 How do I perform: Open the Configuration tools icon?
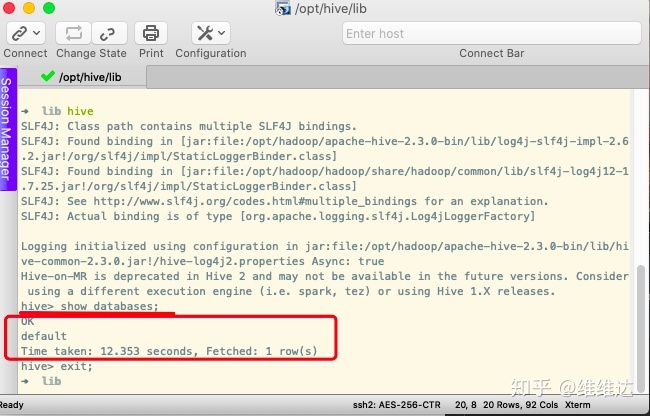(x=205, y=33)
